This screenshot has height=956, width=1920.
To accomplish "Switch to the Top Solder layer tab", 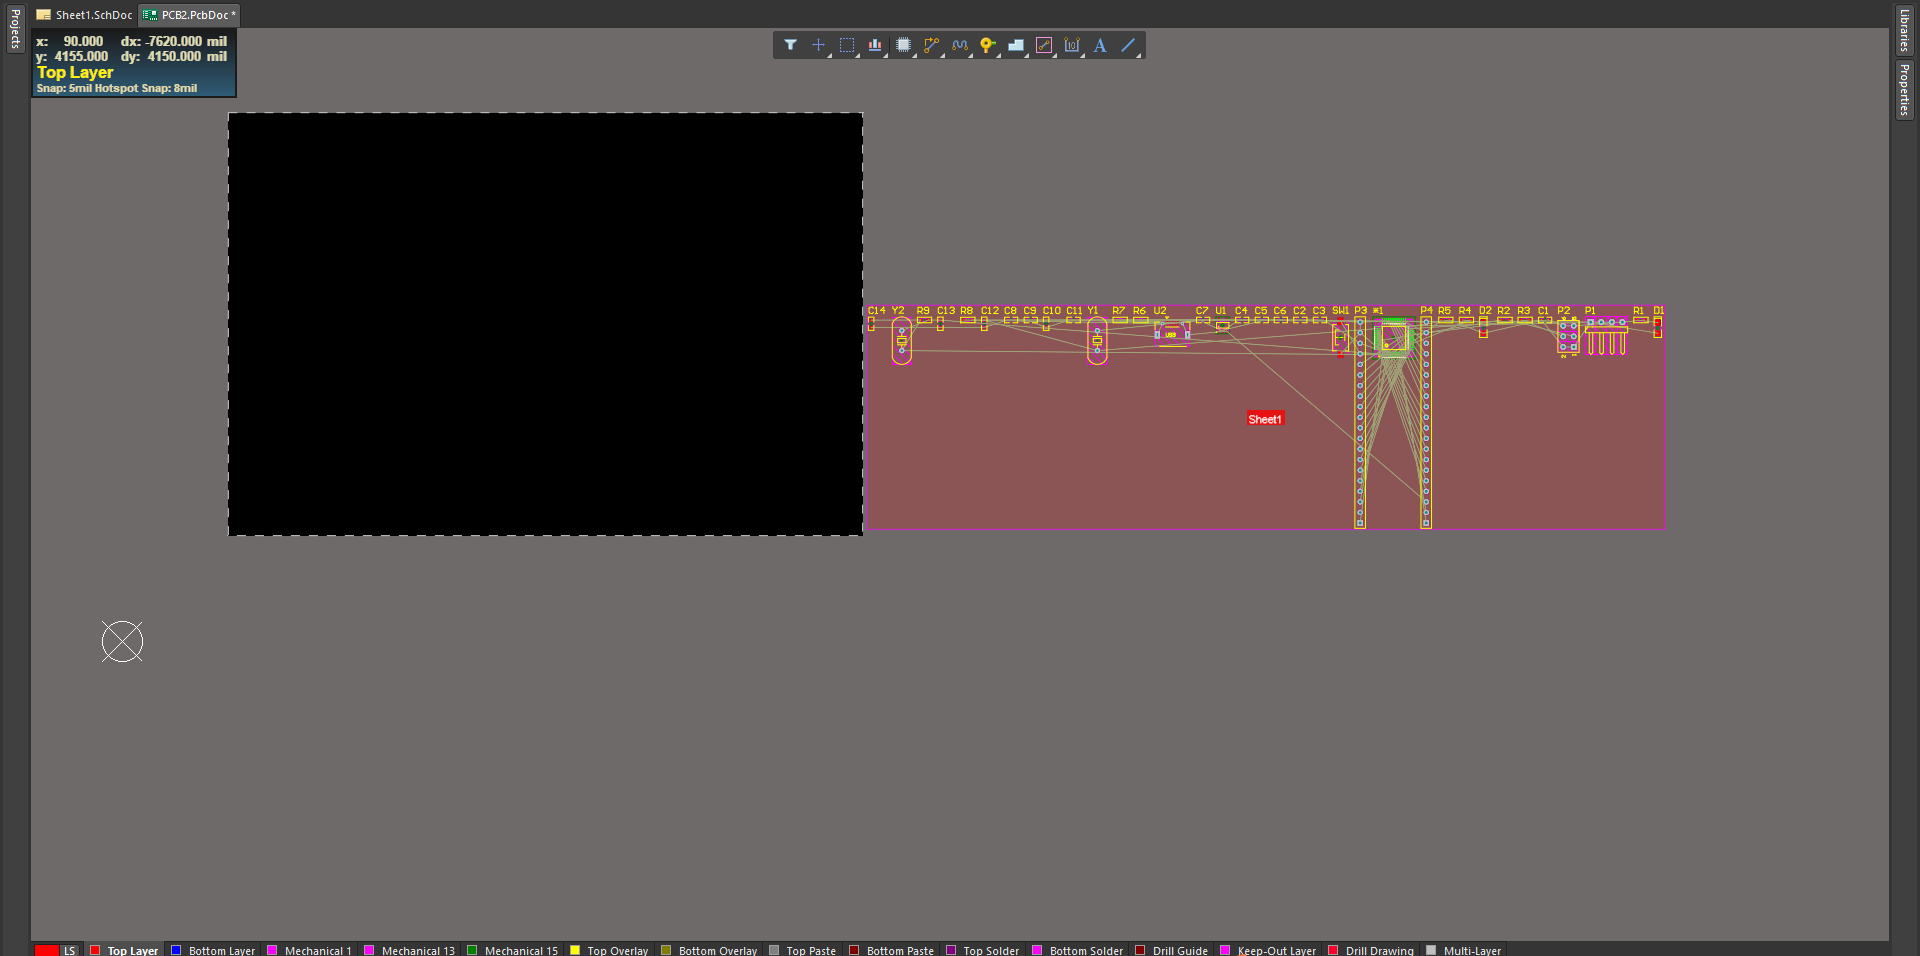I will pyautogui.click(x=983, y=950).
